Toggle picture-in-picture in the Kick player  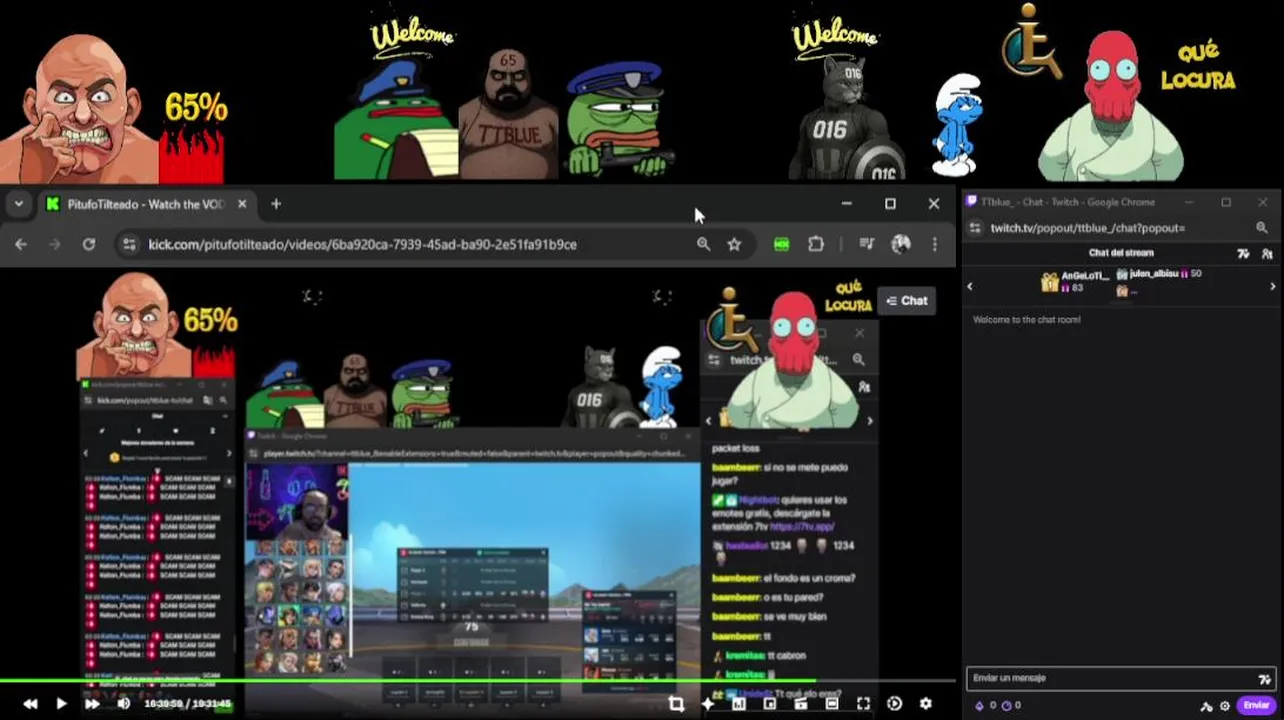coord(770,704)
